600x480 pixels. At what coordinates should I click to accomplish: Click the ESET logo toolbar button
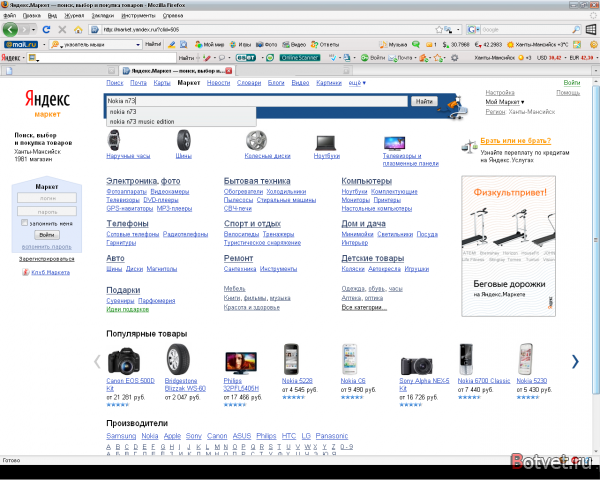coord(246,58)
